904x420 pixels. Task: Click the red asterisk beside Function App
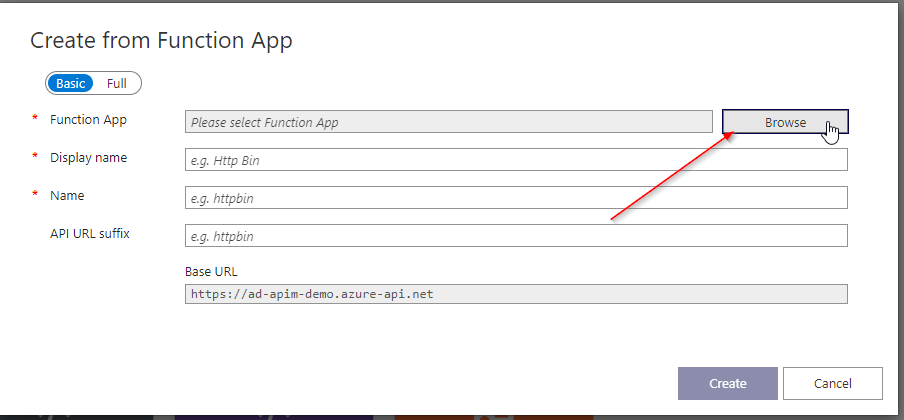(x=36, y=120)
